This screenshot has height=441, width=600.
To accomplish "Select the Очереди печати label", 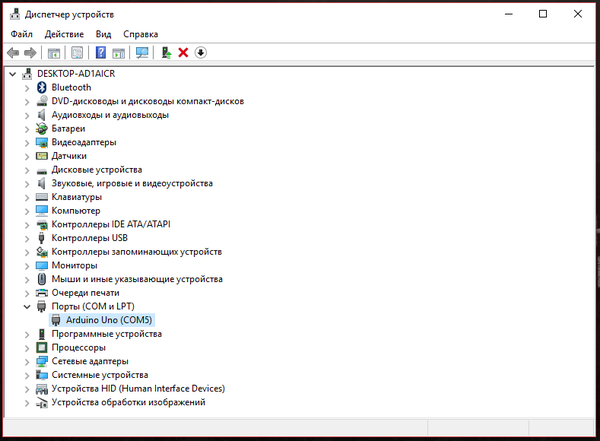I will pos(85,293).
